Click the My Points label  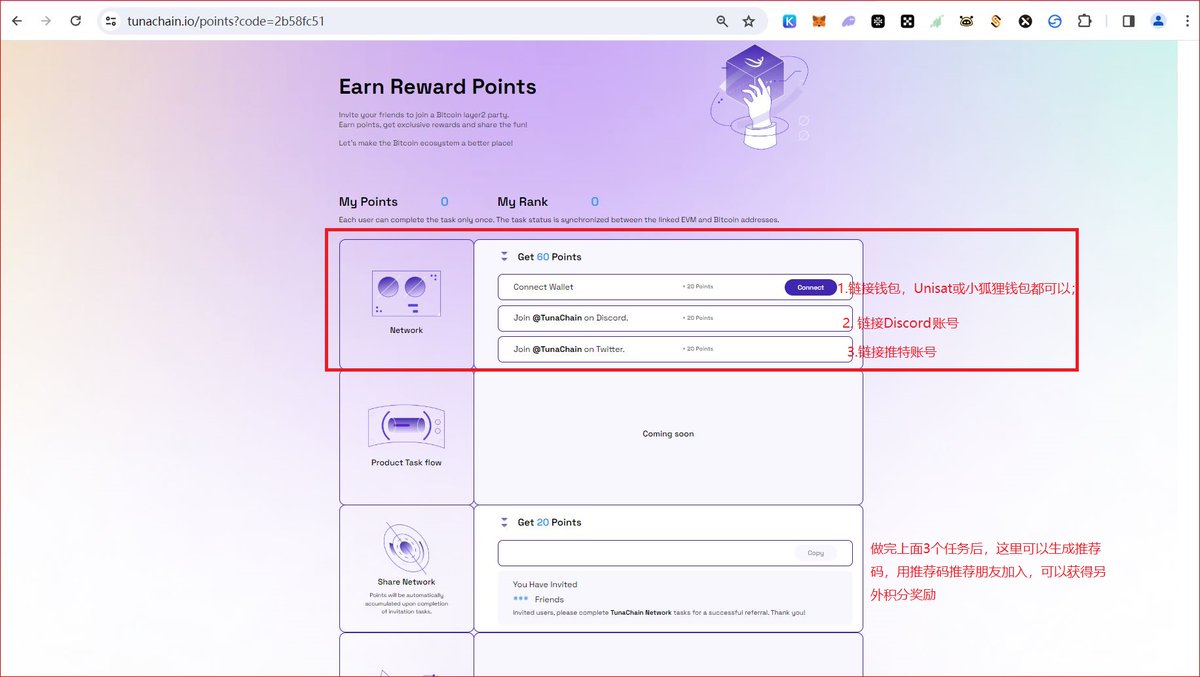click(x=368, y=202)
